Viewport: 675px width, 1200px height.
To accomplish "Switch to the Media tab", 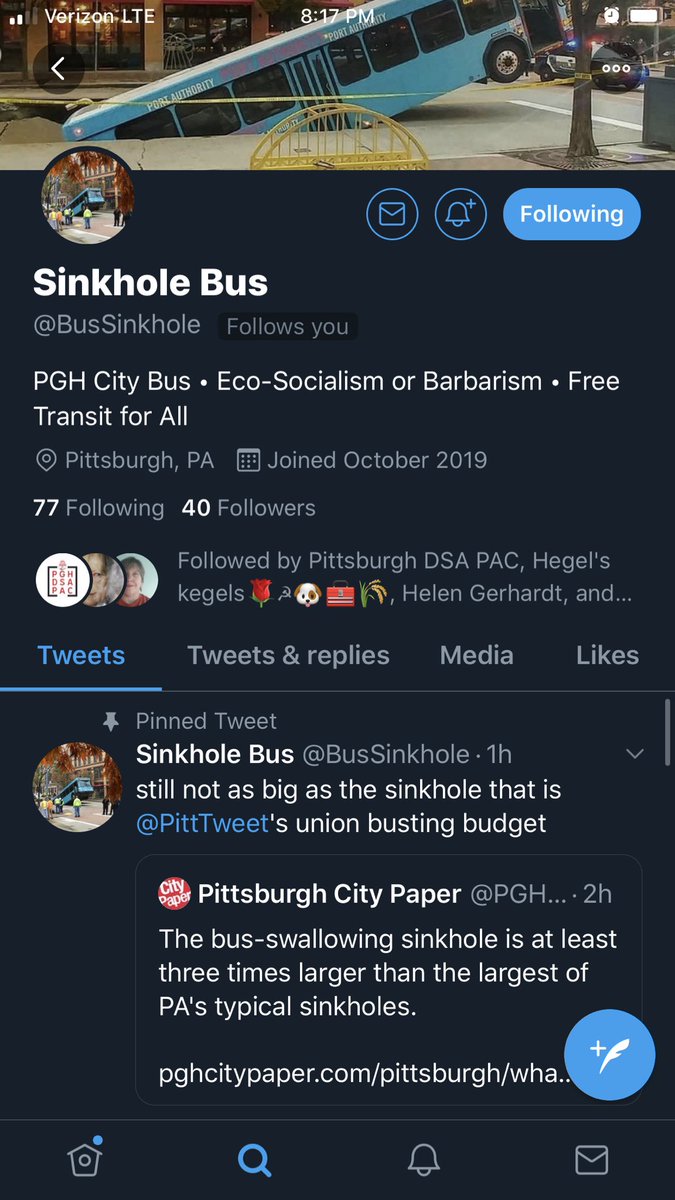I will click(x=477, y=655).
